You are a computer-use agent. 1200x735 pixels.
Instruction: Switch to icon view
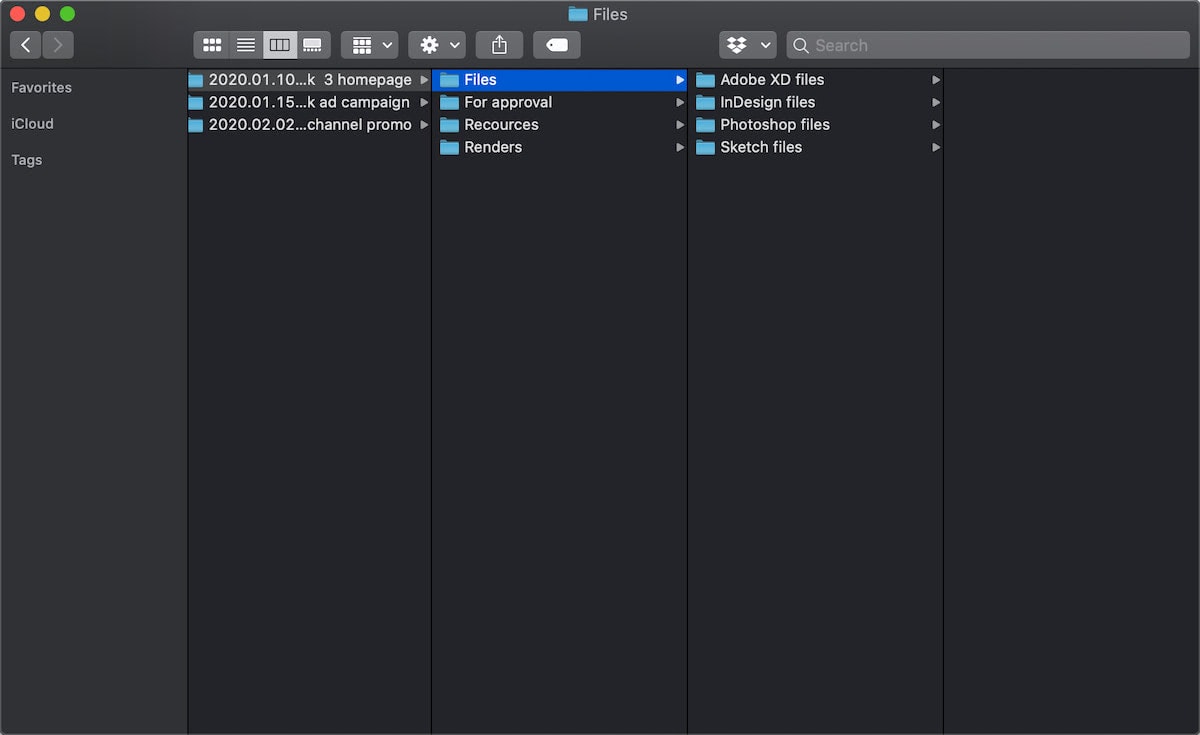(x=212, y=45)
